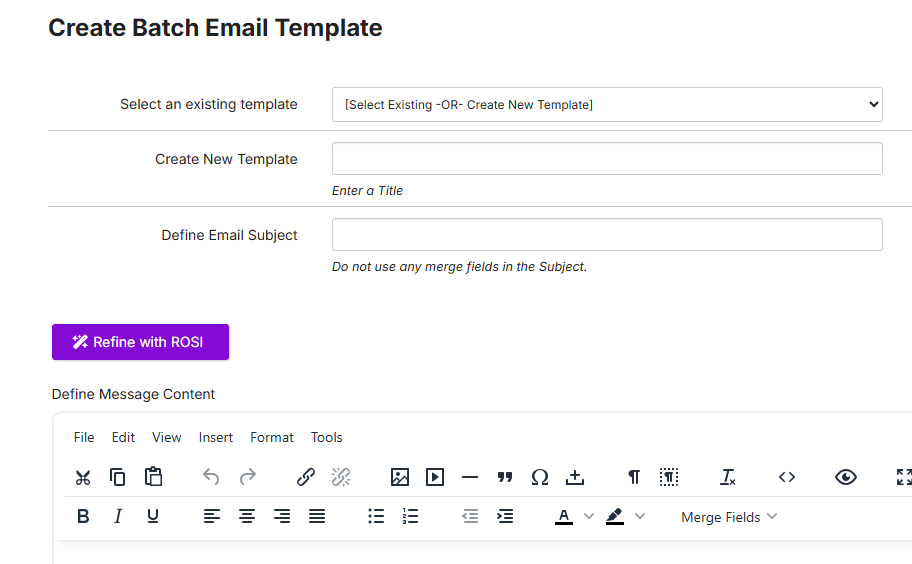Screen dimensions: 912x564
Task: Decrease indent of paragraph
Action: click(470, 516)
